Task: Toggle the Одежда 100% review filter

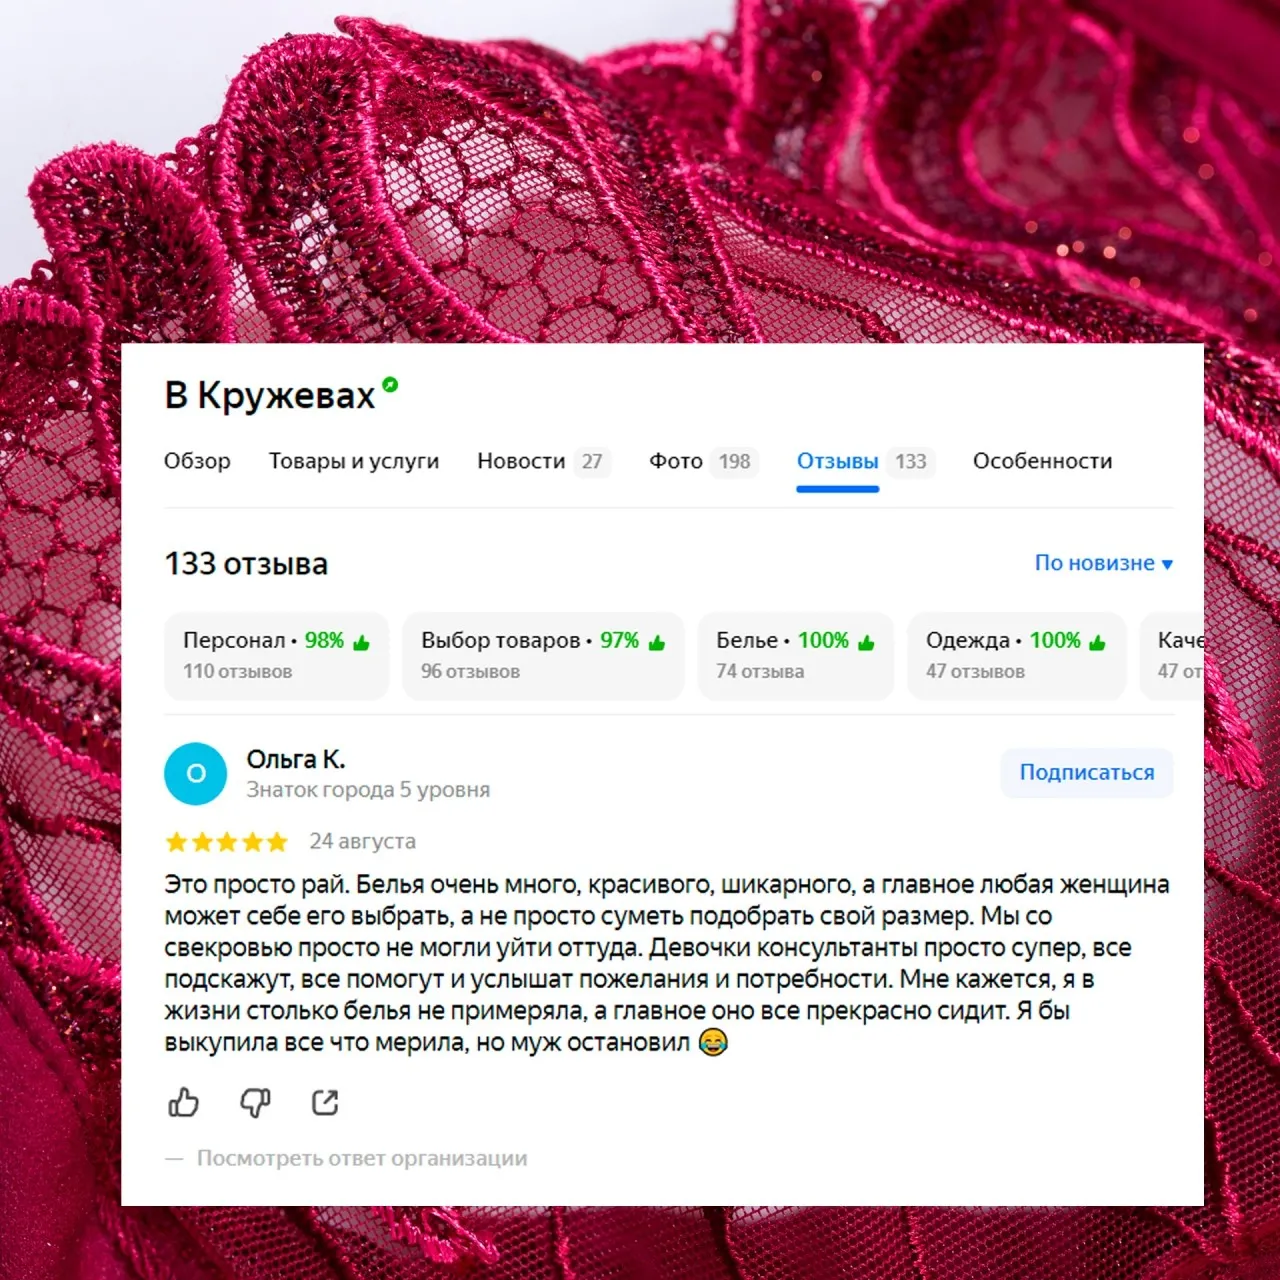Action: click(x=1016, y=655)
